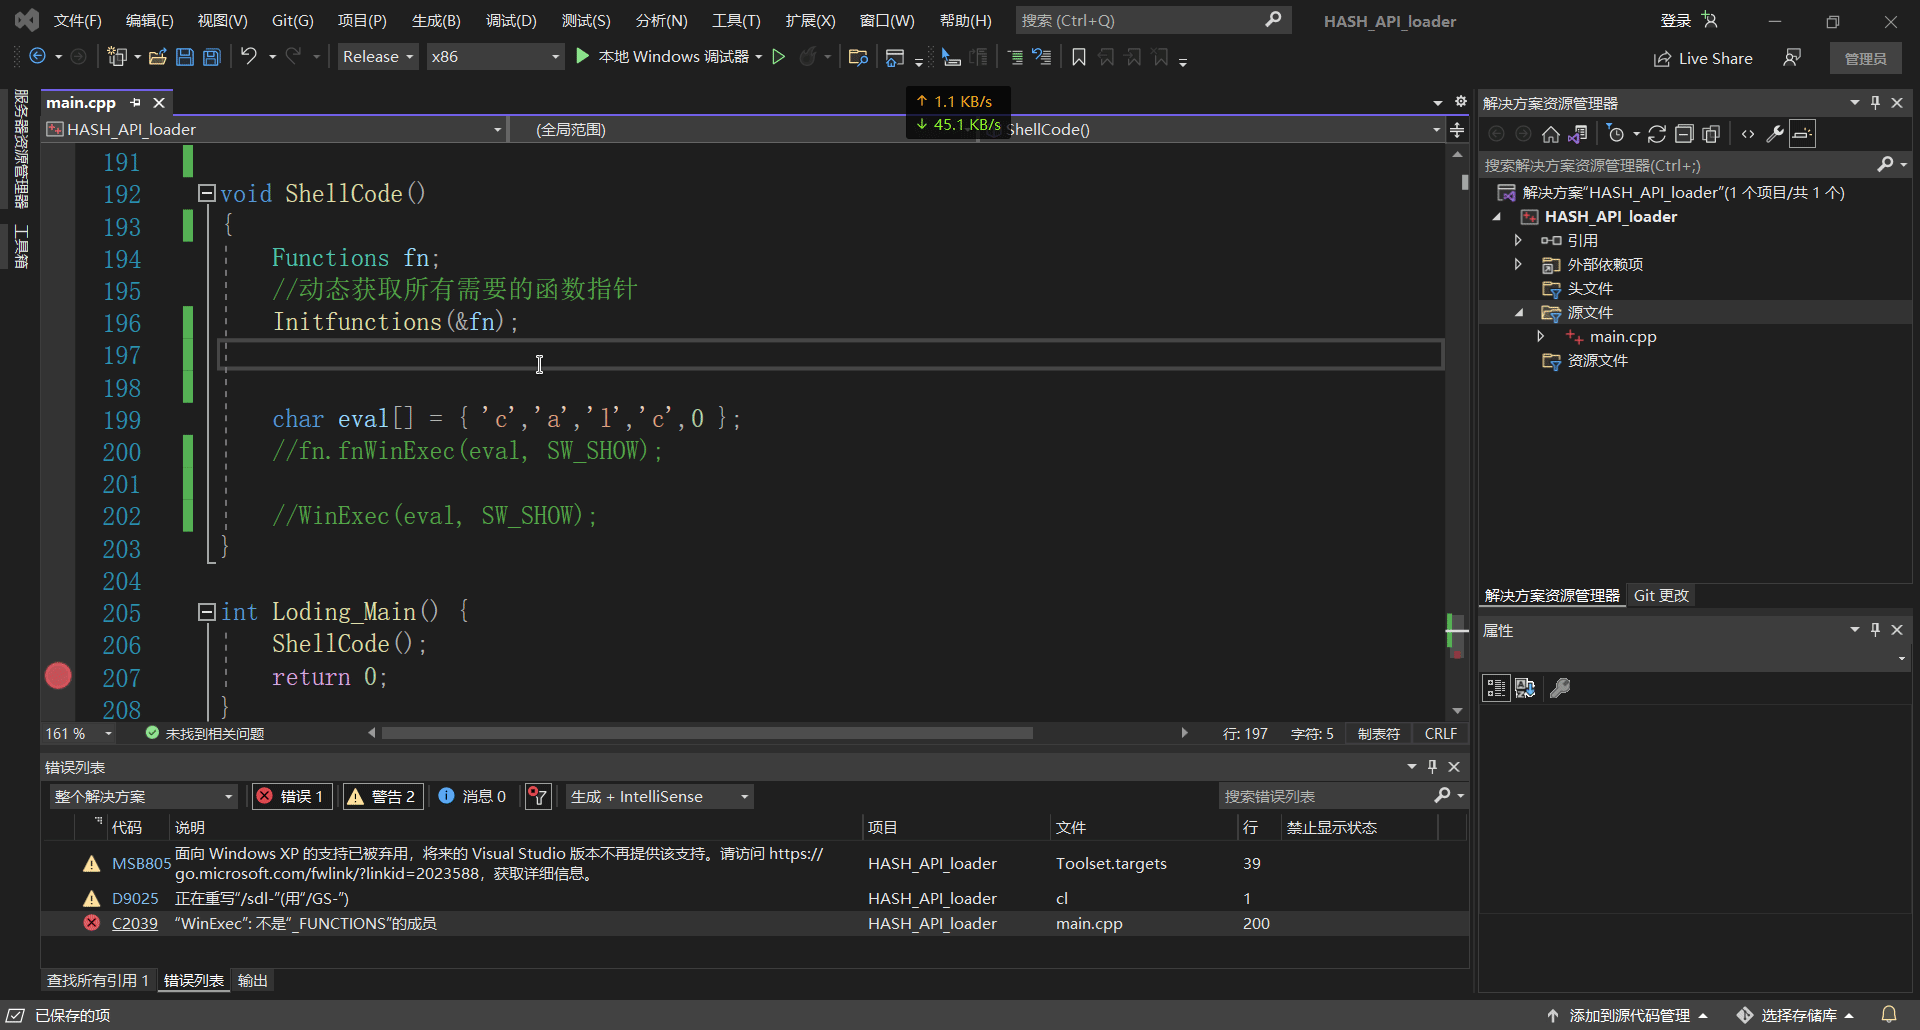
Task: Click the 登录 sign-in button
Action: tap(1688, 20)
